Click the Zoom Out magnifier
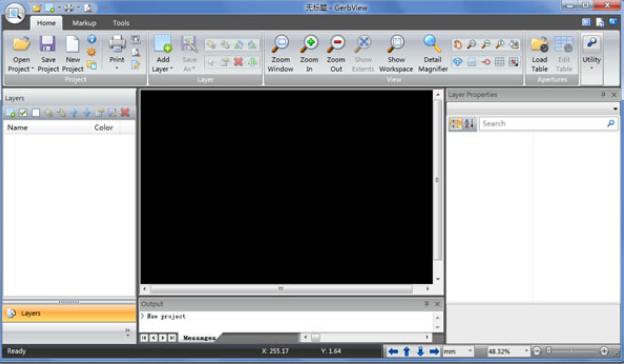This screenshot has width=624, height=364. (336, 44)
